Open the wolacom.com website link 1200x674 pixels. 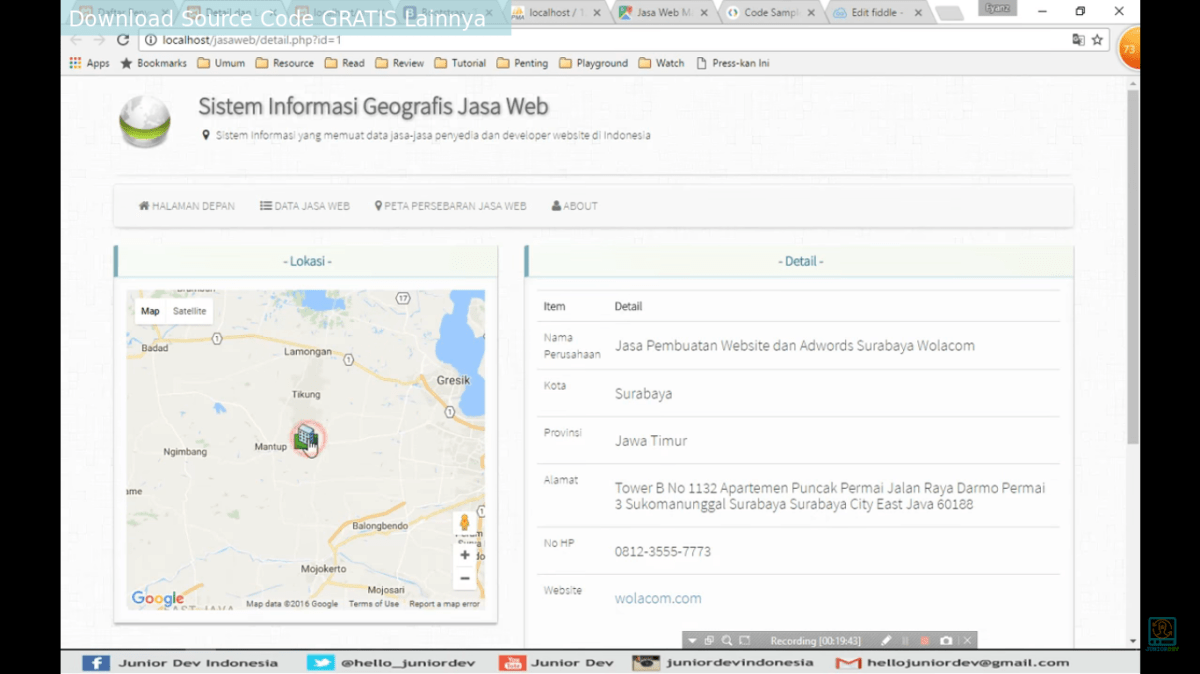pos(657,598)
